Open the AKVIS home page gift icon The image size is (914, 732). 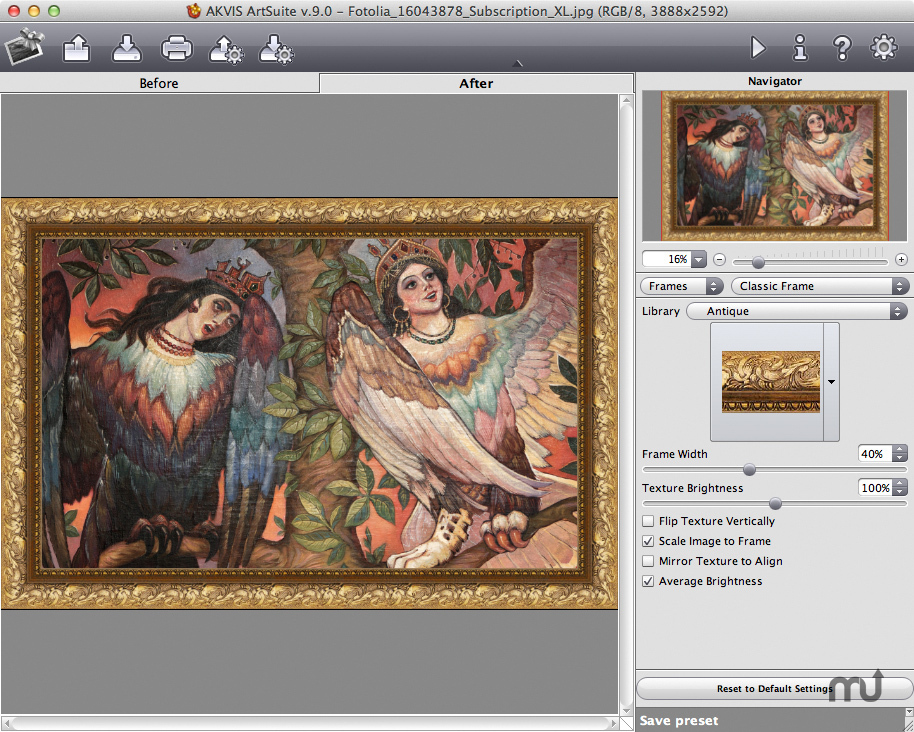[x=24, y=47]
